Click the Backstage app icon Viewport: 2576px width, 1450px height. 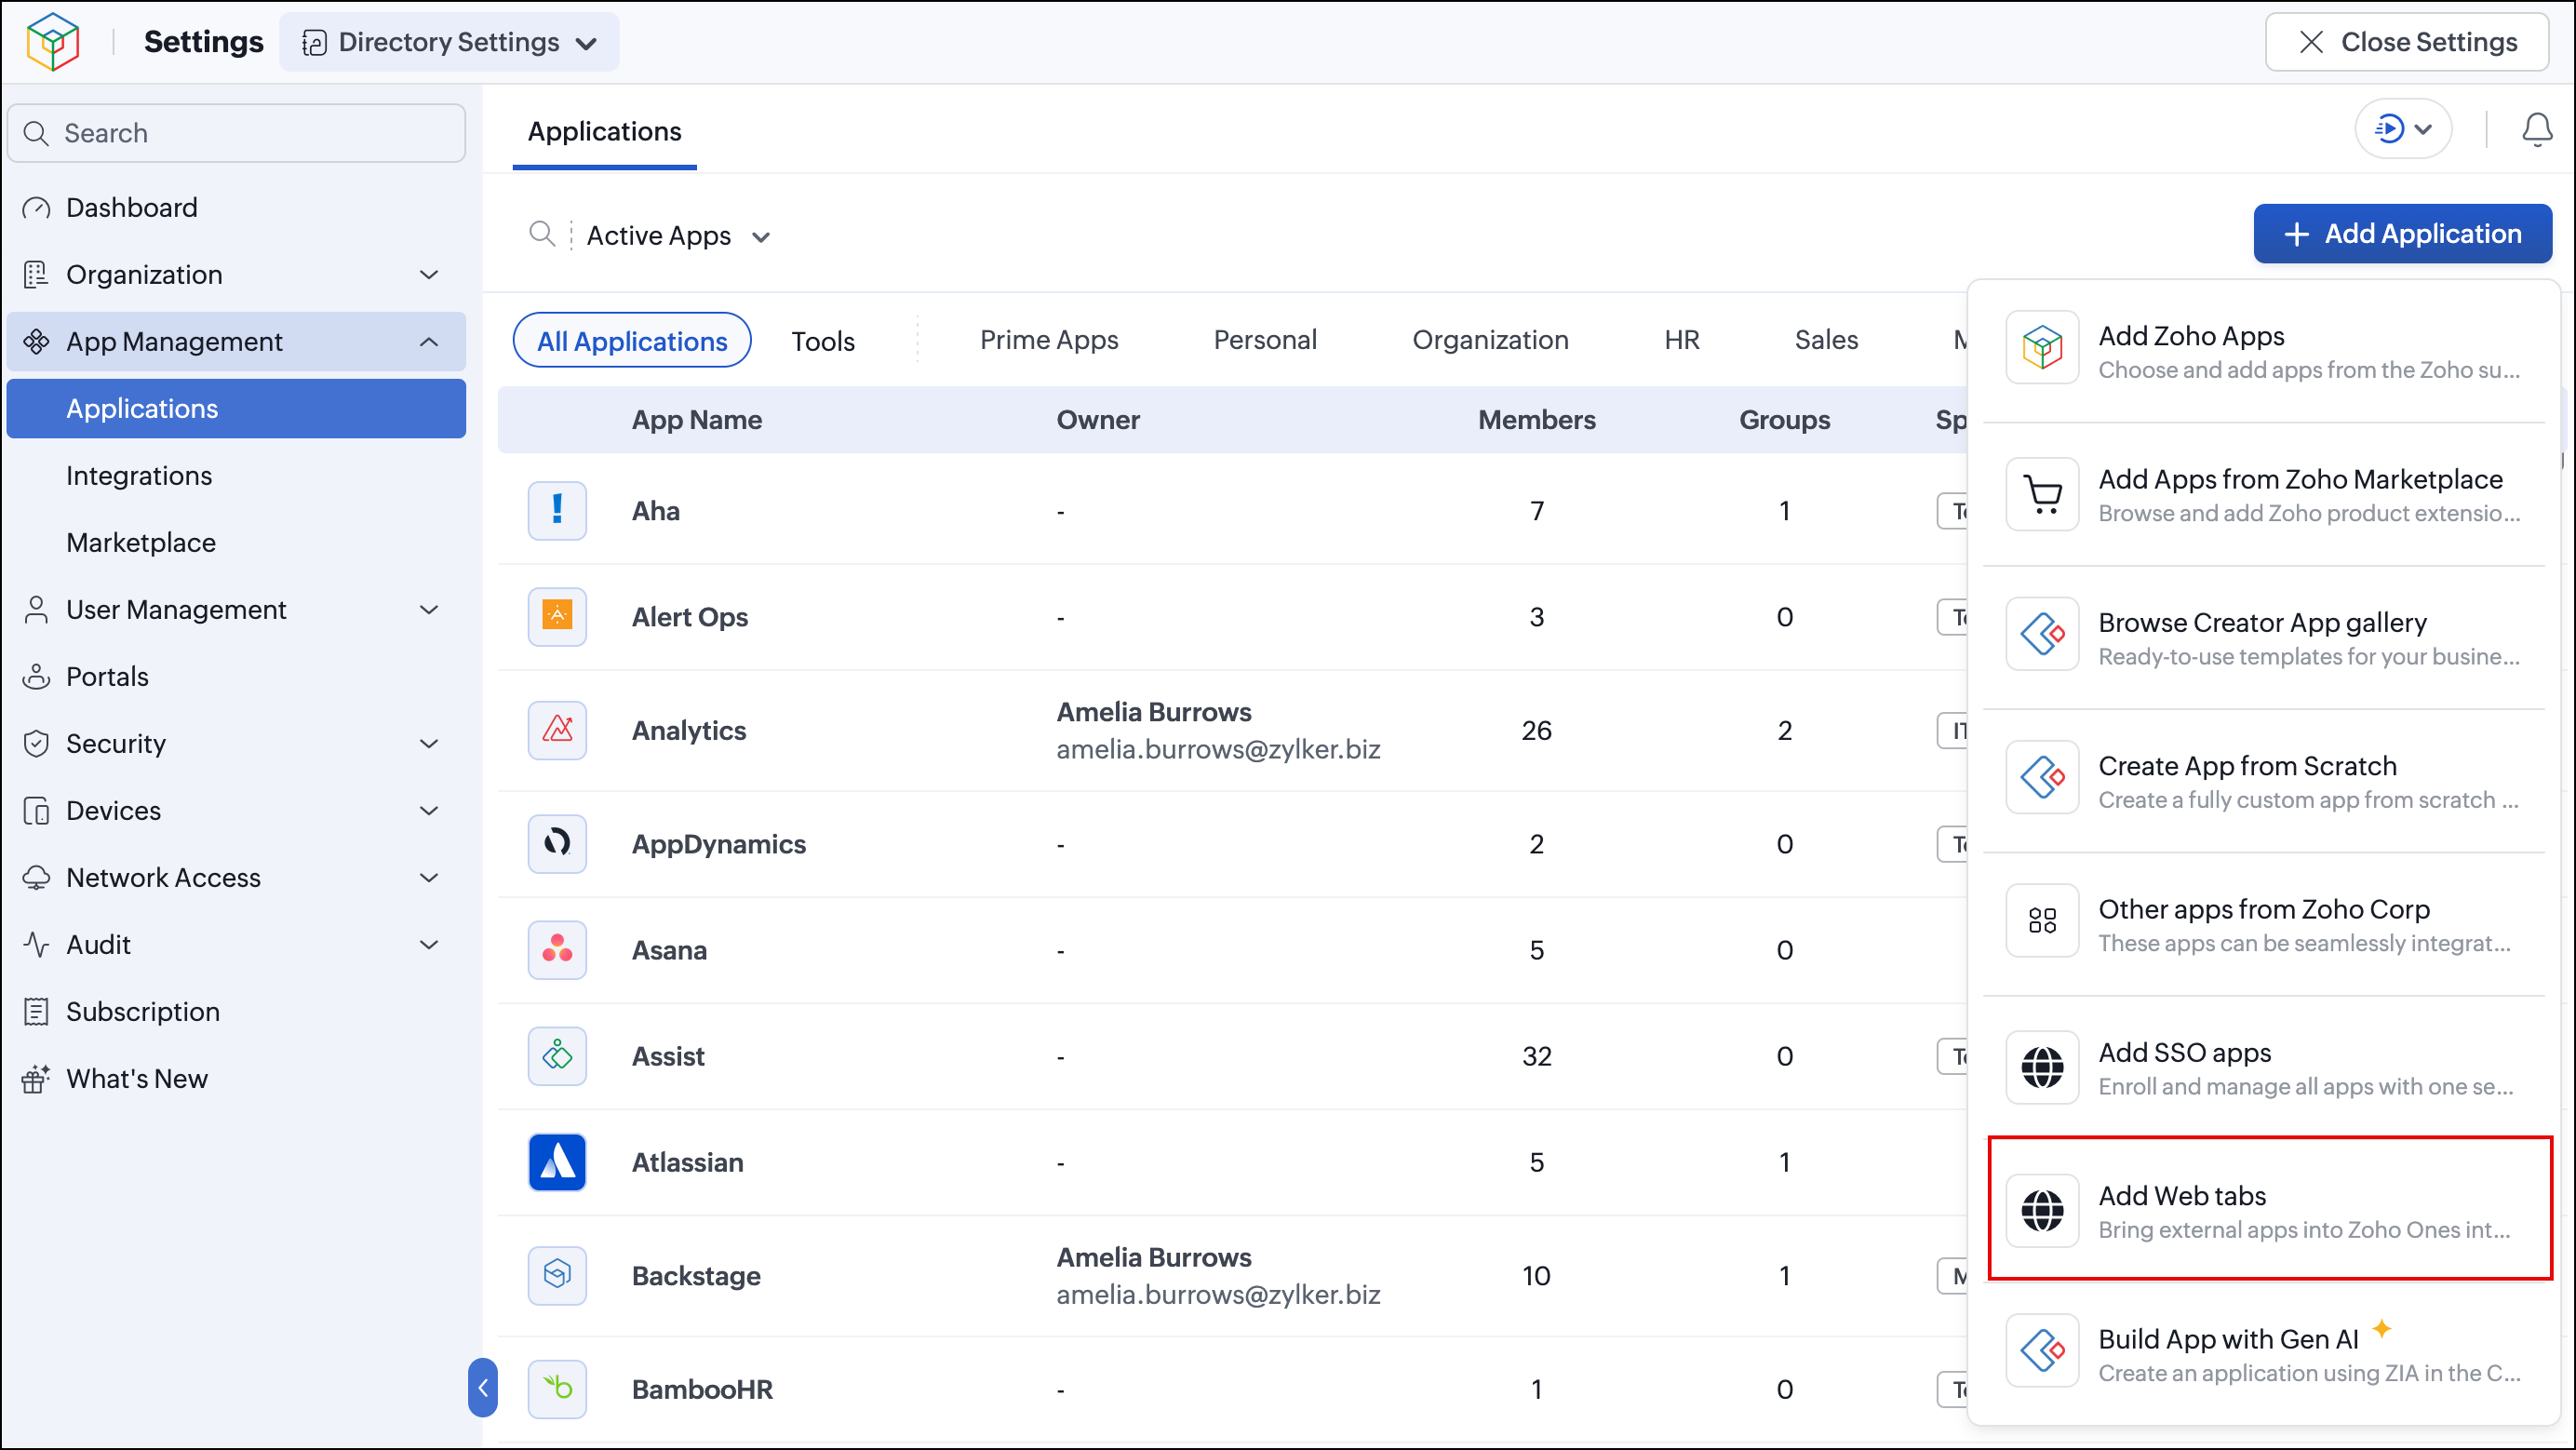(x=557, y=1274)
